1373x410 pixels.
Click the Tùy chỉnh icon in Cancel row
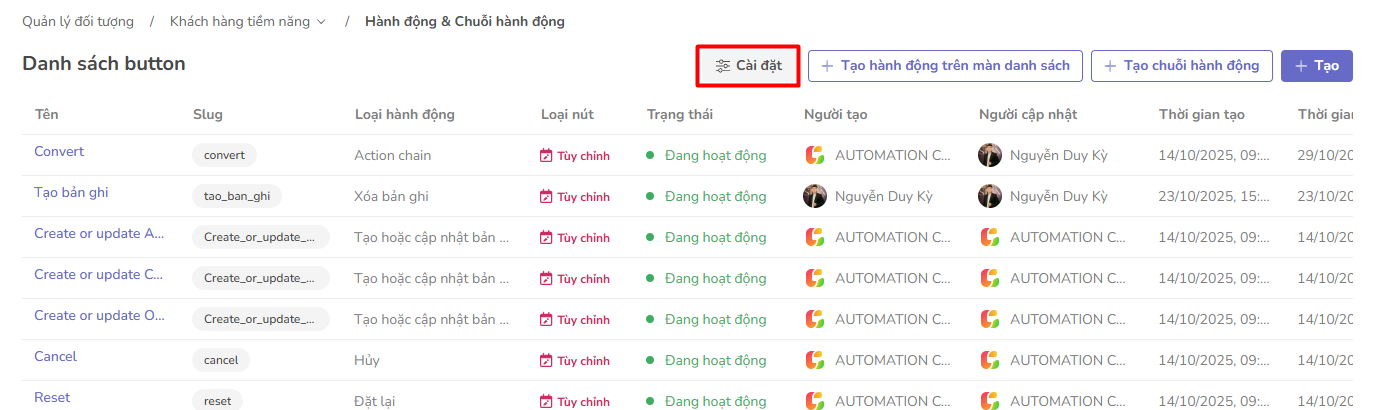pyautogui.click(x=546, y=361)
